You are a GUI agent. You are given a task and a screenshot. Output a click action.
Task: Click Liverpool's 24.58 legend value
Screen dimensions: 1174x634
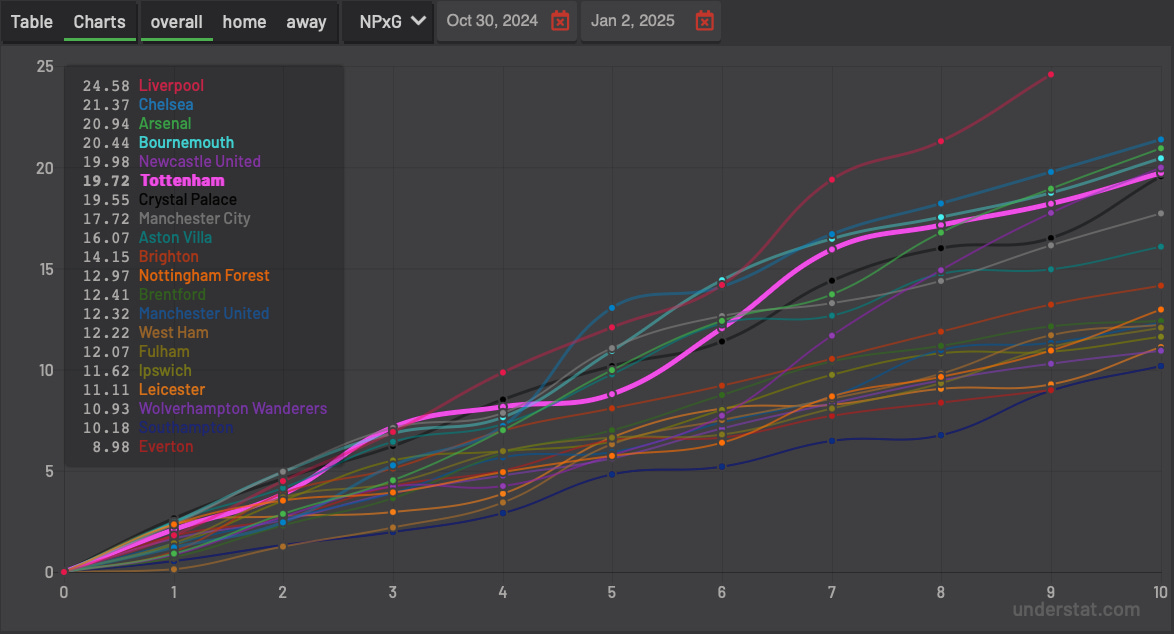106,86
